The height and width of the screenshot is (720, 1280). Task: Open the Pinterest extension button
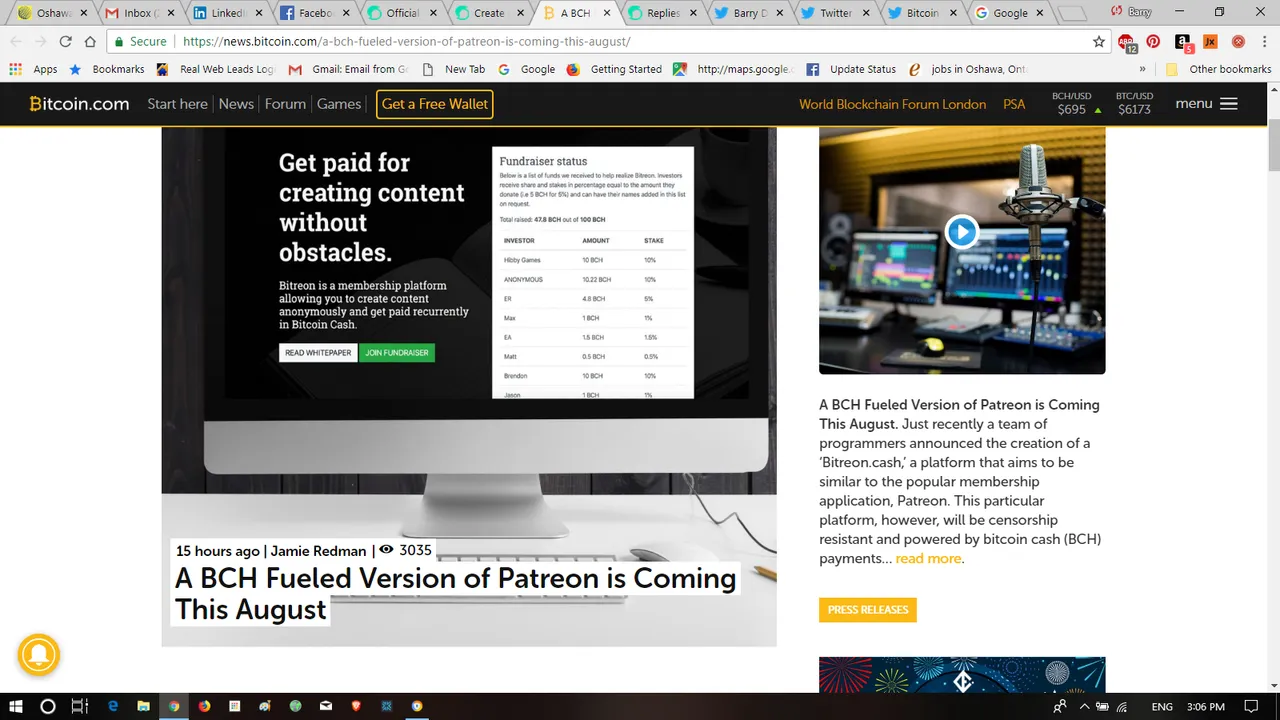tap(1153, 42)
